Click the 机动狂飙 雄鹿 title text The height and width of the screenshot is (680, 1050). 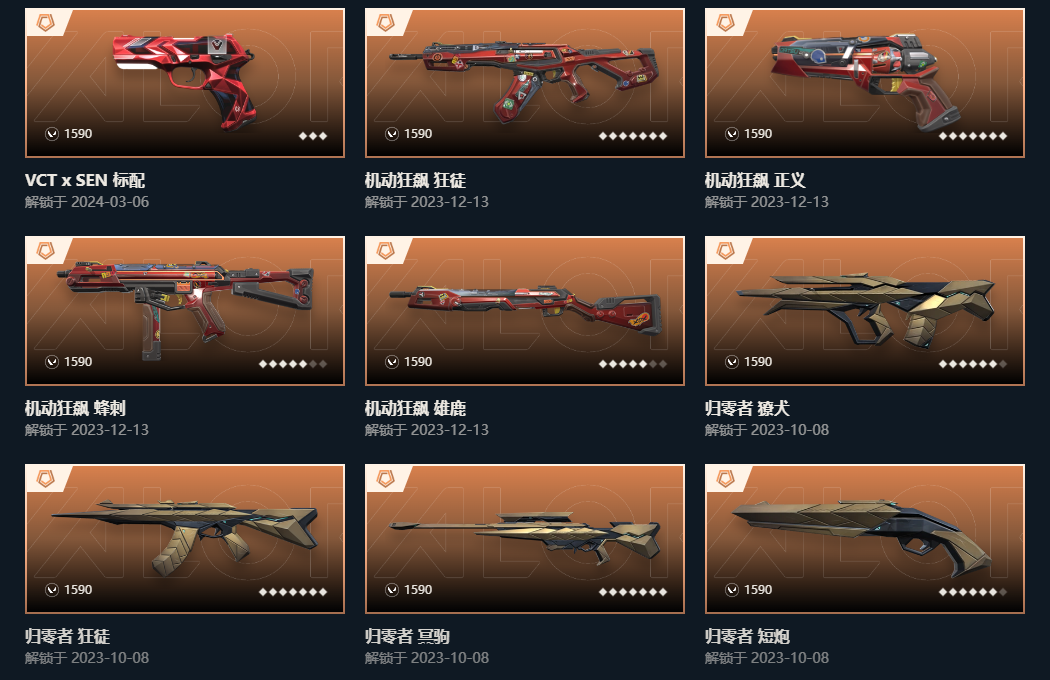(415, 408)
